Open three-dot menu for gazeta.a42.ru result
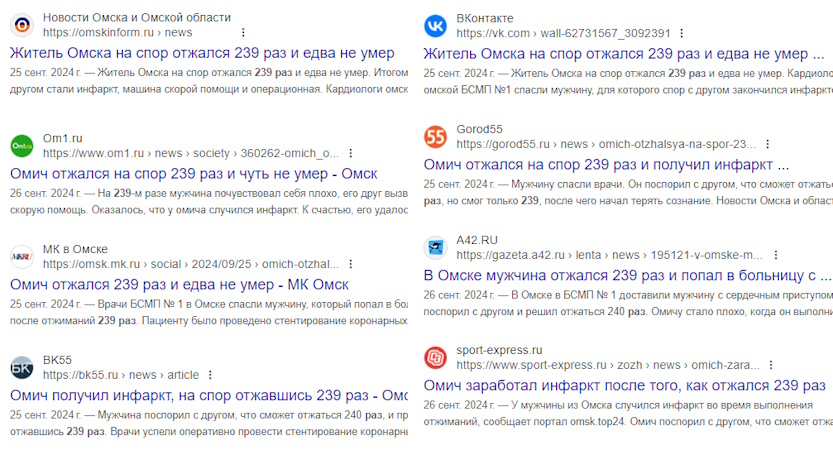Screen dimensions: 833x455 (x=776, y=255)
